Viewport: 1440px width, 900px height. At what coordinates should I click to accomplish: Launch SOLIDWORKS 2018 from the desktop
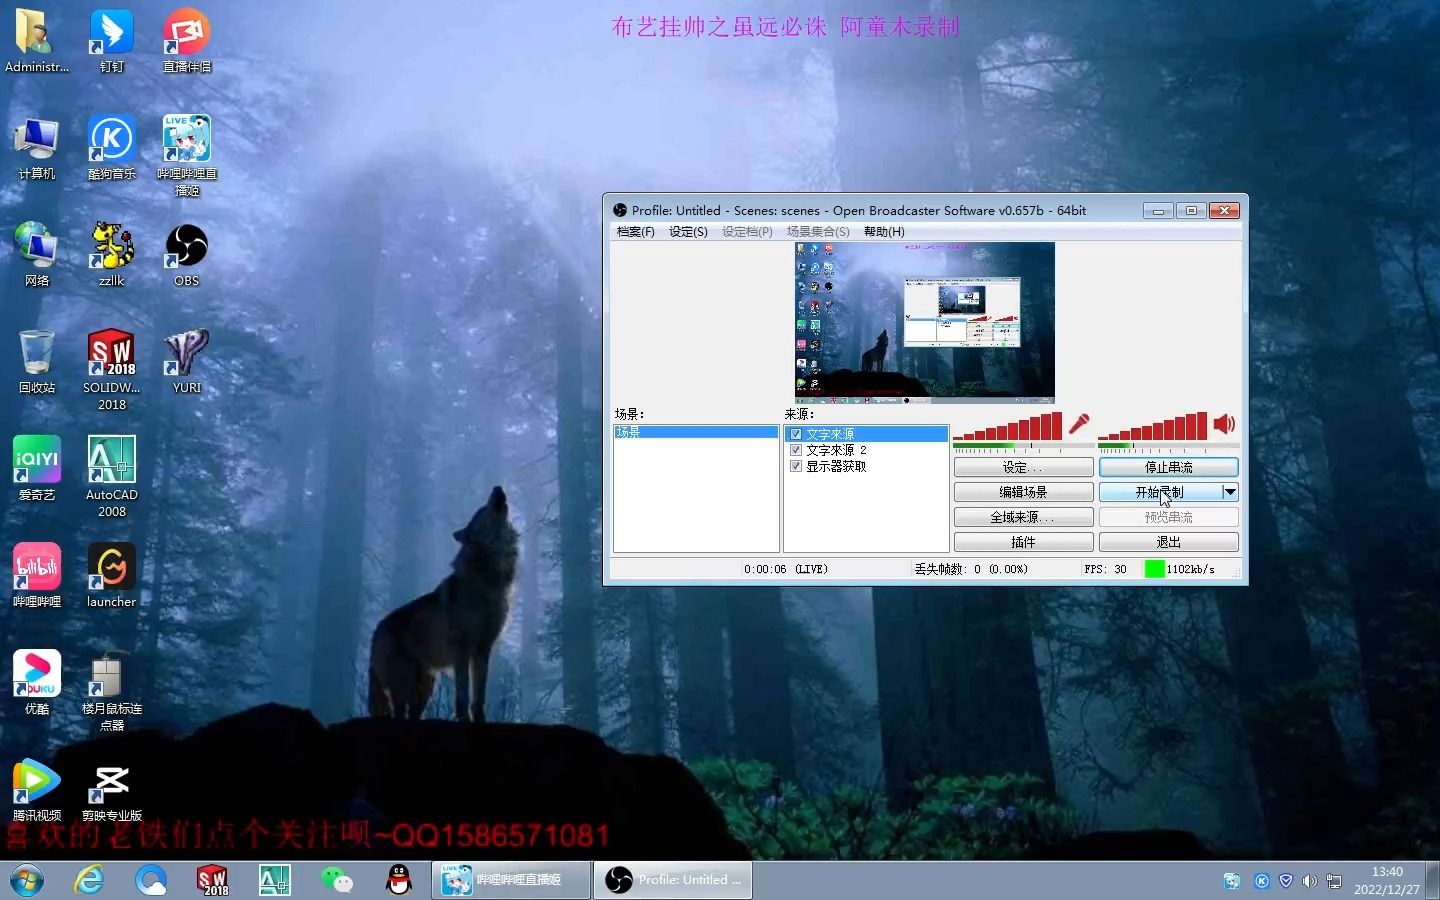tap(112, 370)
